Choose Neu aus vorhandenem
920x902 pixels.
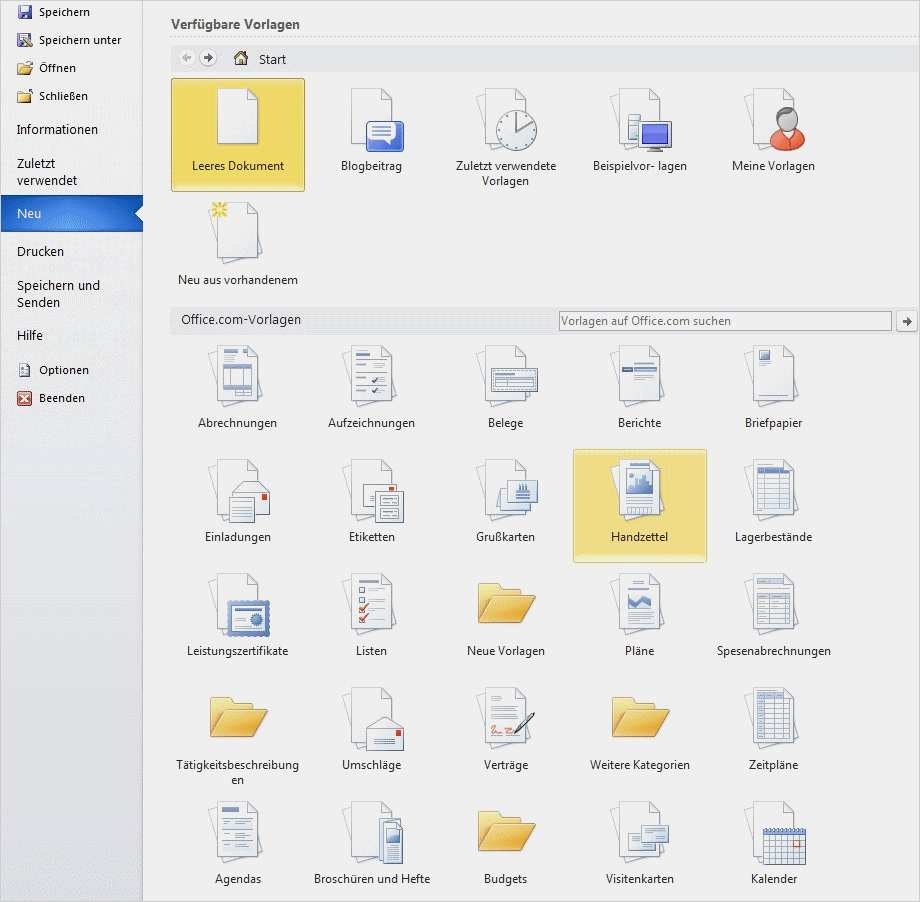(238, 244)
